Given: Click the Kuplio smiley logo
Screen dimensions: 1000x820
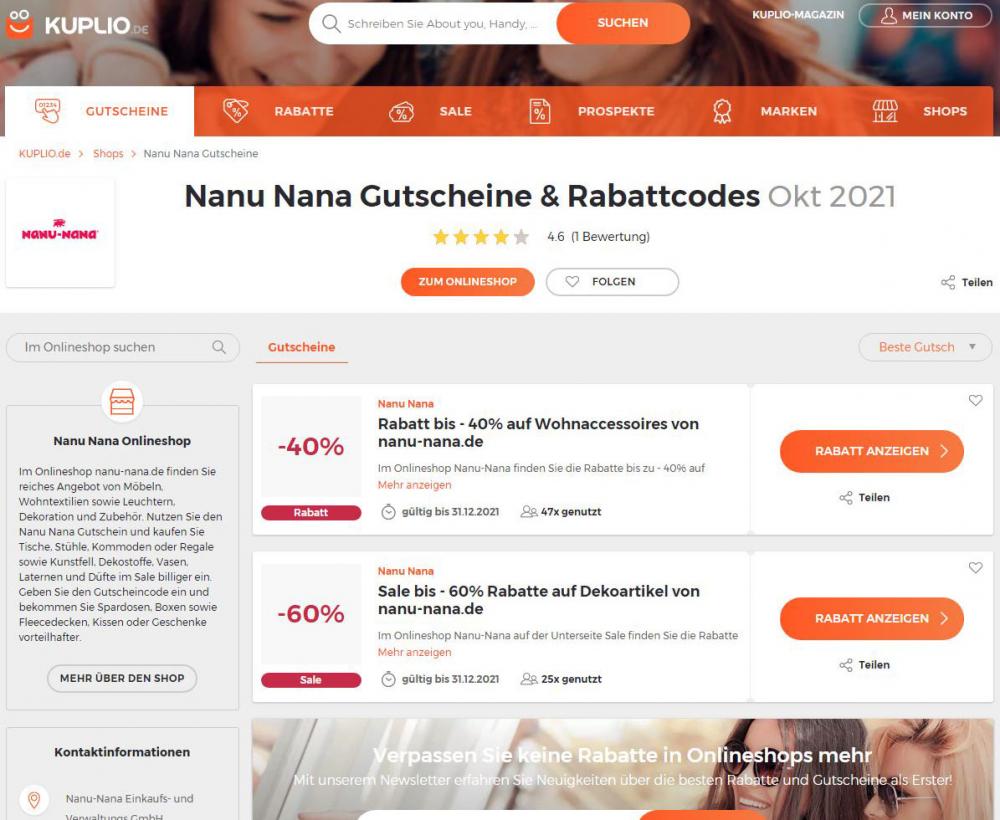Looking at the screenshot, I should (x=19, y=24).
